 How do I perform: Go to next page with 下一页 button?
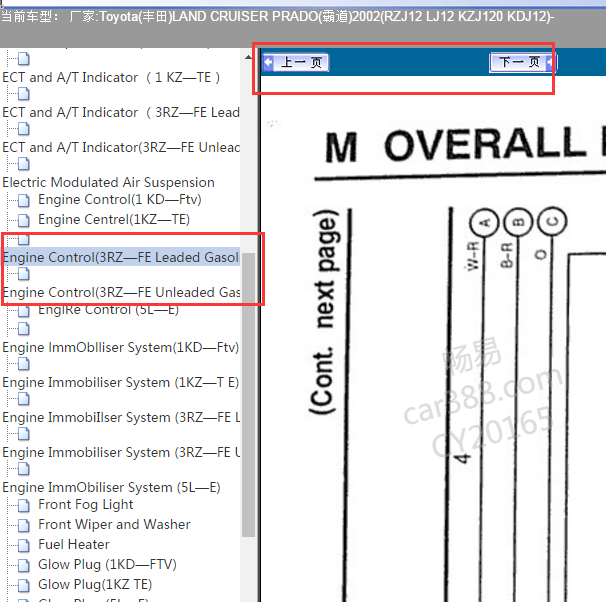tap(523, 63)
